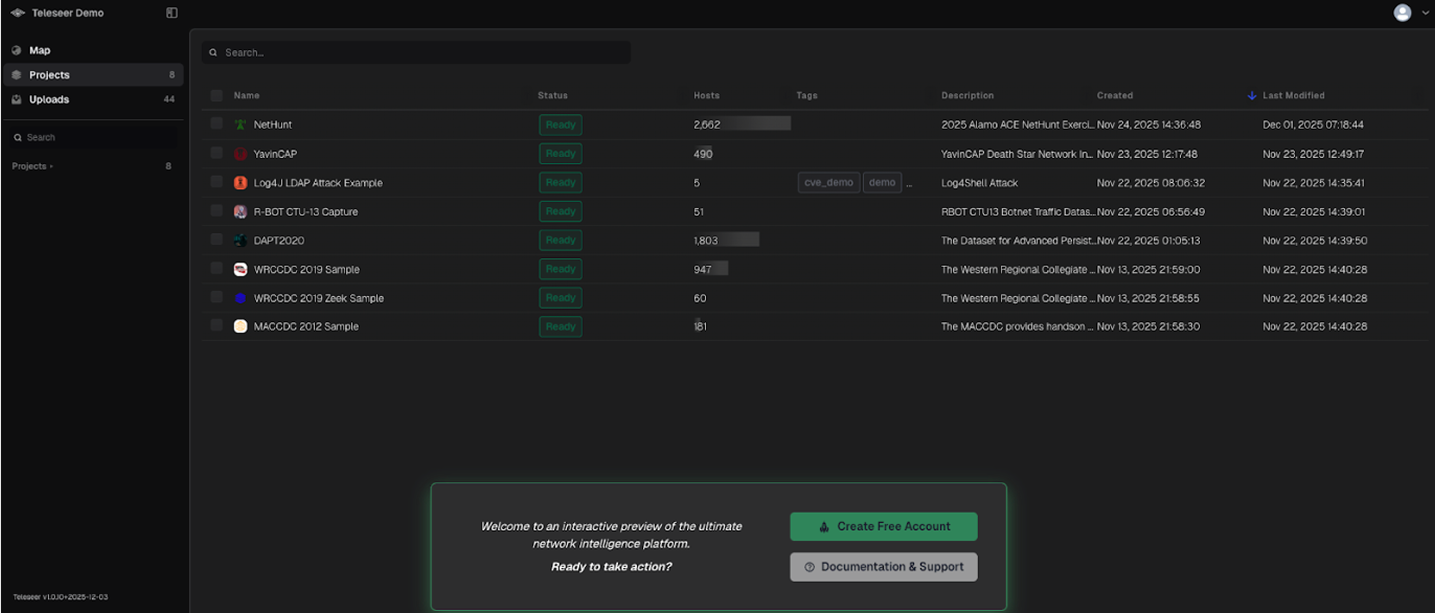Expand more tags ellipsis on Log4J row
This screenshot has height=613, width=1435.
[x=909, y=184]
